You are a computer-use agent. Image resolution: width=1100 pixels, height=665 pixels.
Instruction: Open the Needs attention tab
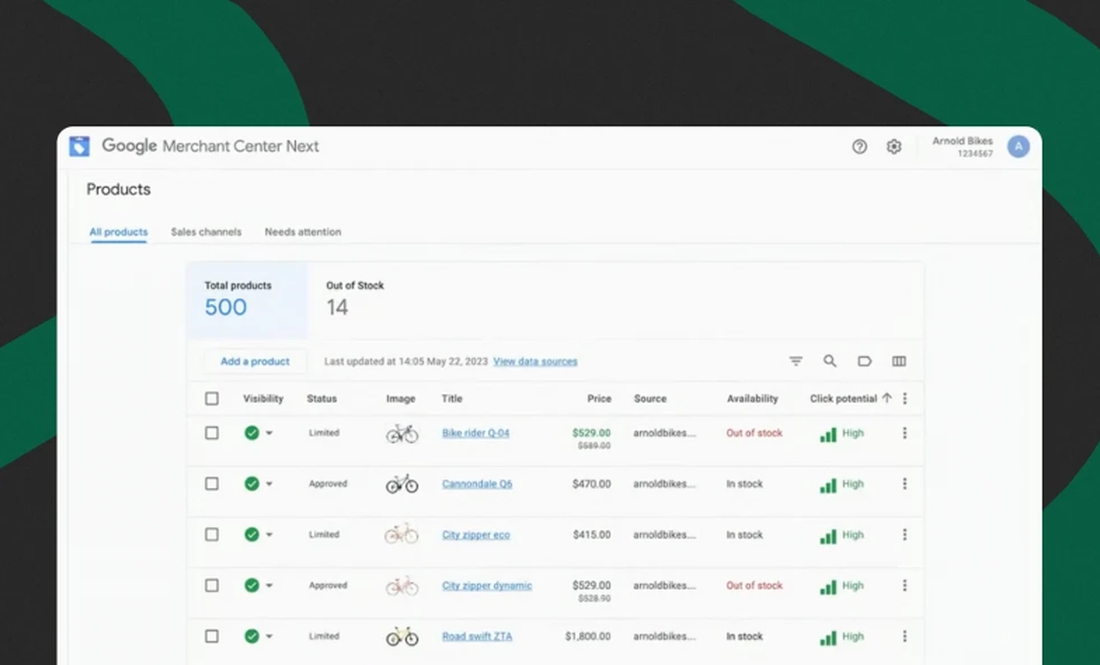tap(302, 231)
